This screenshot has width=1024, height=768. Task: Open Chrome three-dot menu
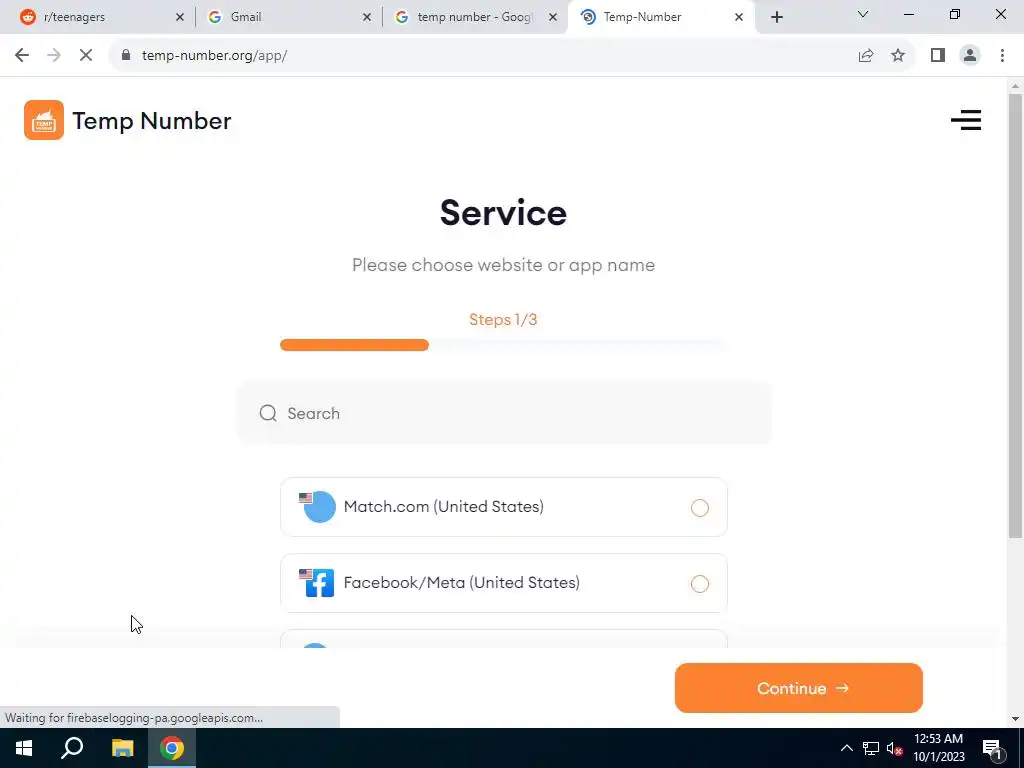point(1002,56)
